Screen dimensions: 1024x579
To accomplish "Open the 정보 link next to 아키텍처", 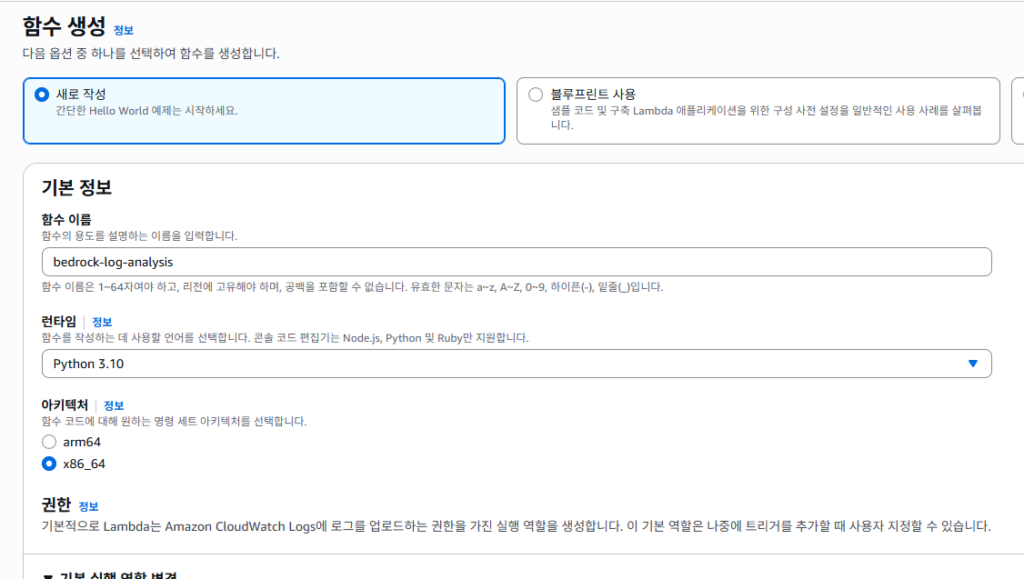I will [x=114, y=405].
